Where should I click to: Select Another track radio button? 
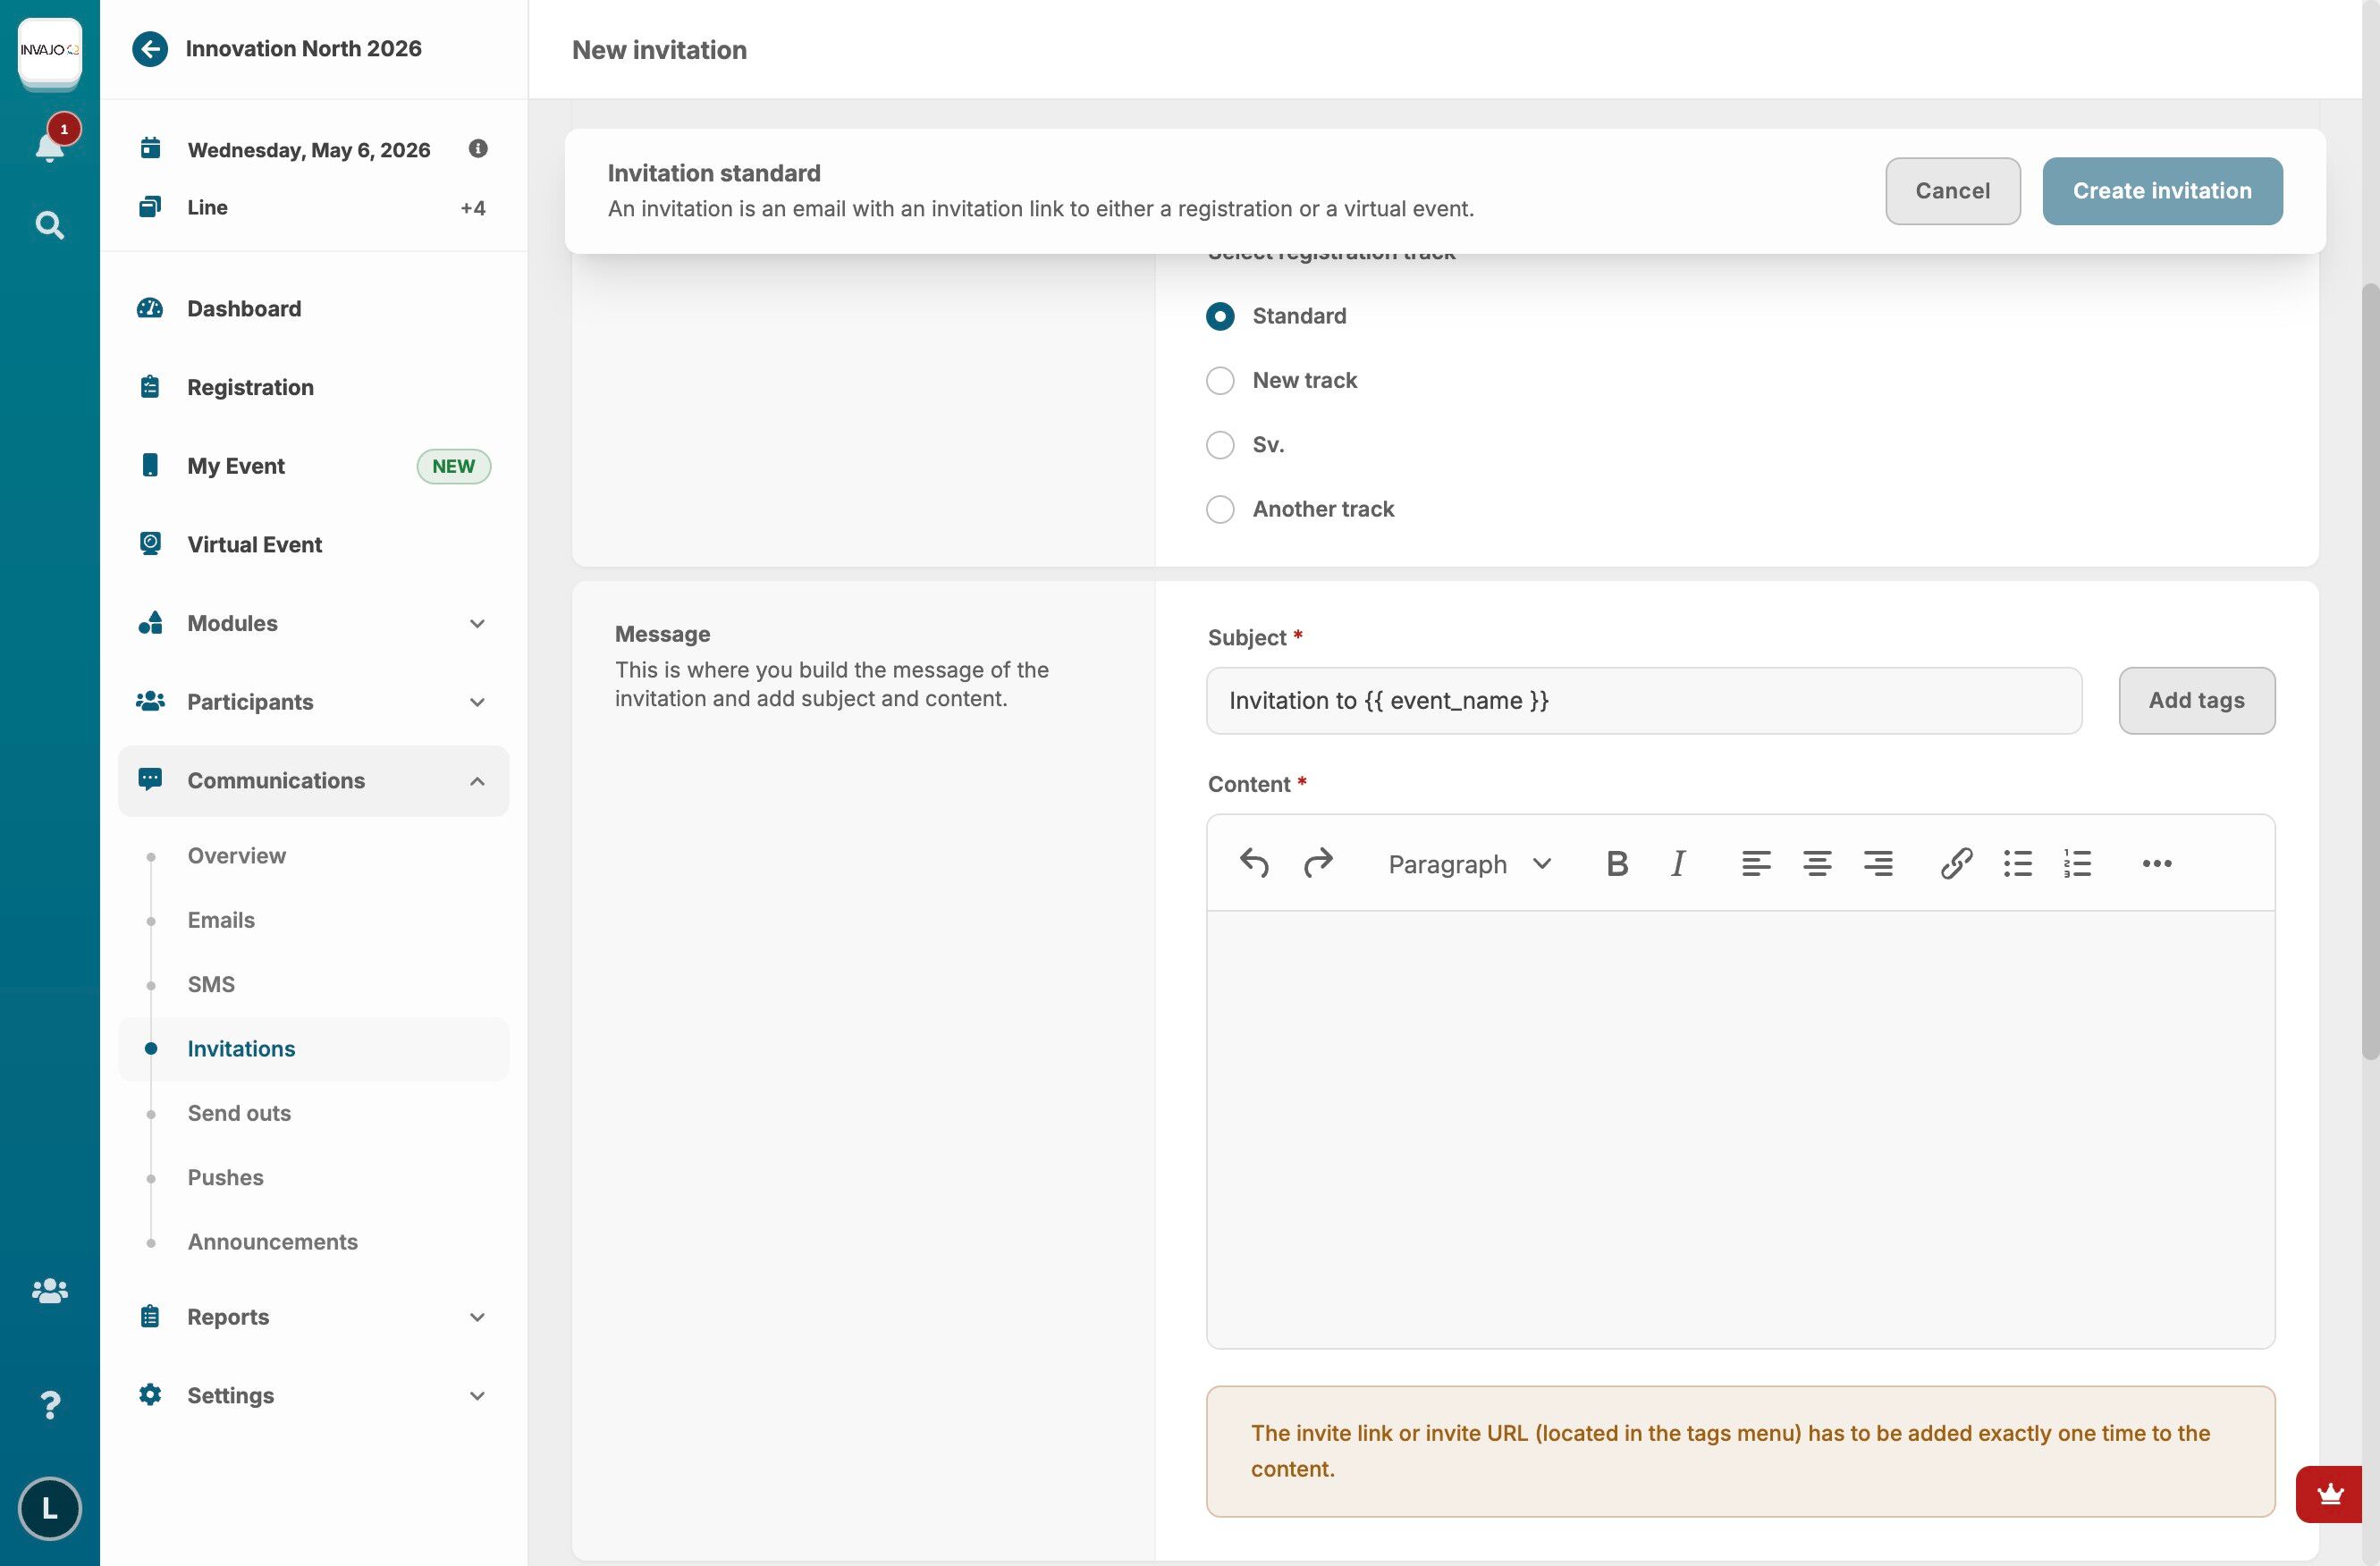(1219, 509)
